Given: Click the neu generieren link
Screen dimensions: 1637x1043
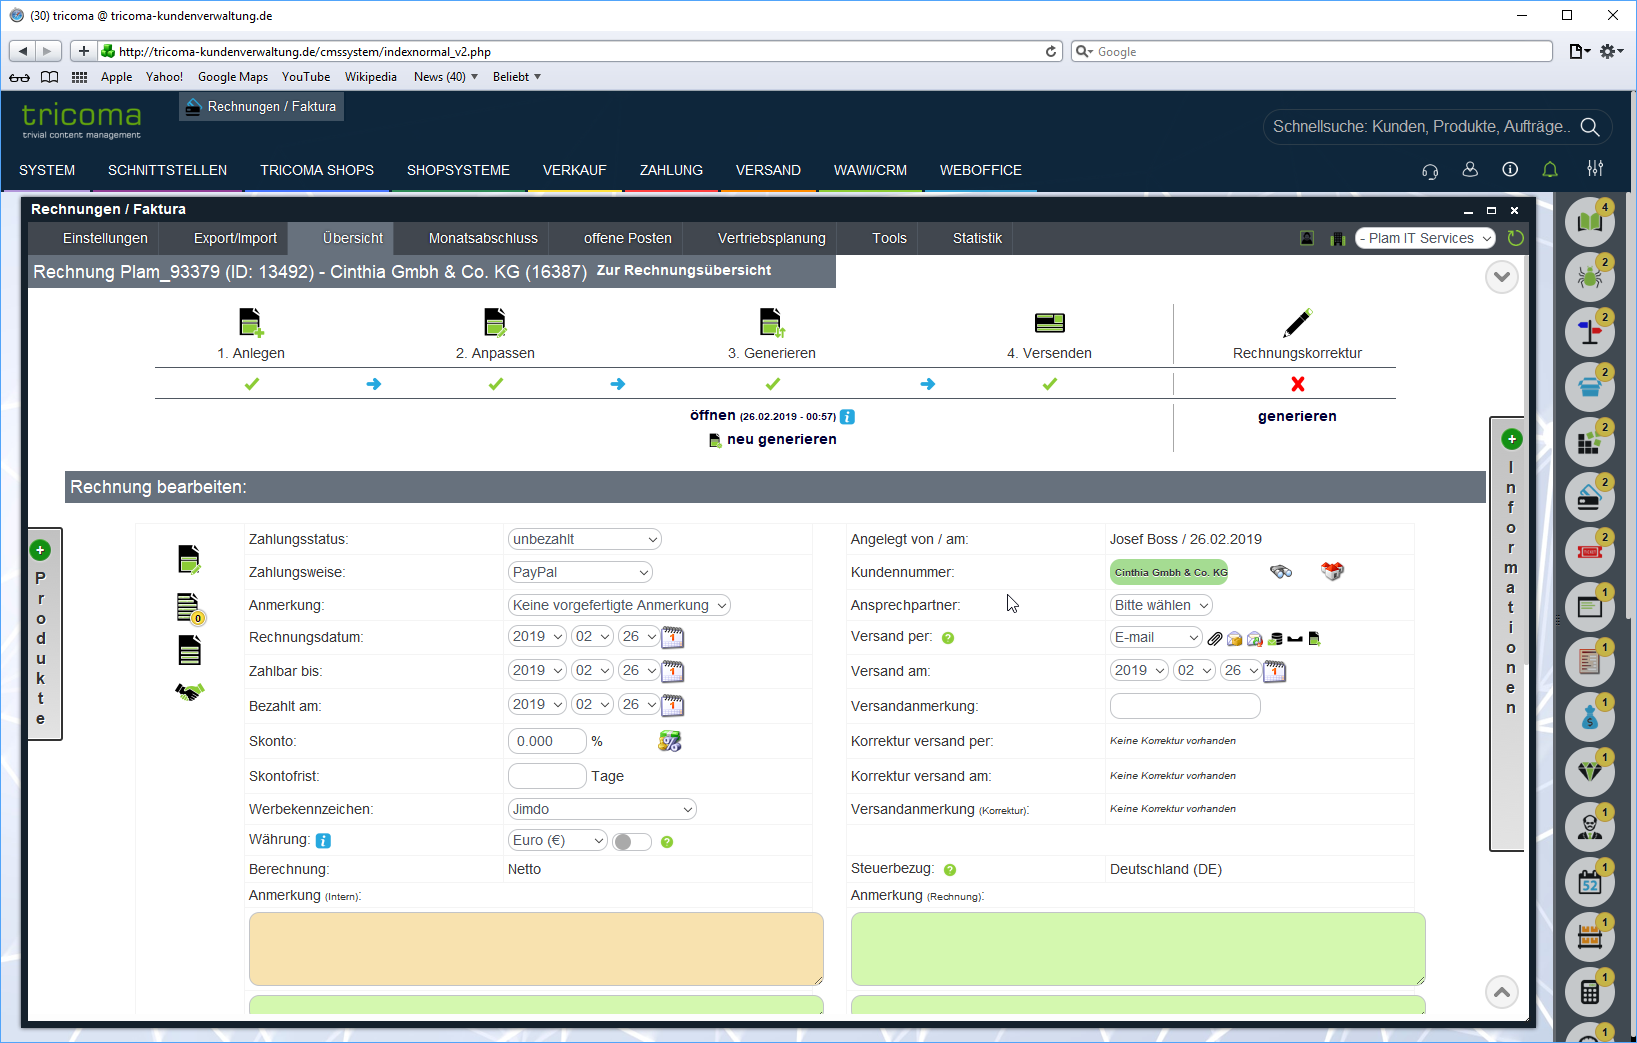Looking at the screenshot, I should 781,439.
